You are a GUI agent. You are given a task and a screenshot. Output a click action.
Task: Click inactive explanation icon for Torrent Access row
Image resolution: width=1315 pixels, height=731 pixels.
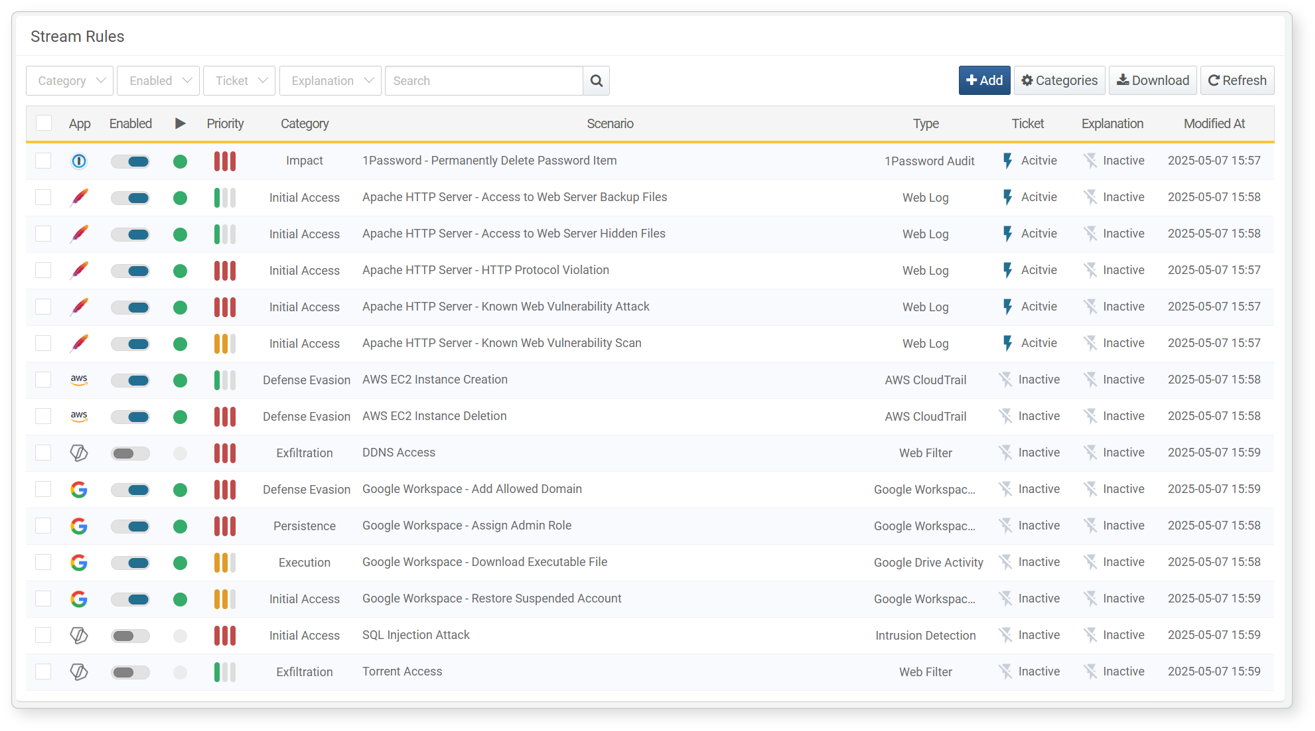pos(1090,672)
